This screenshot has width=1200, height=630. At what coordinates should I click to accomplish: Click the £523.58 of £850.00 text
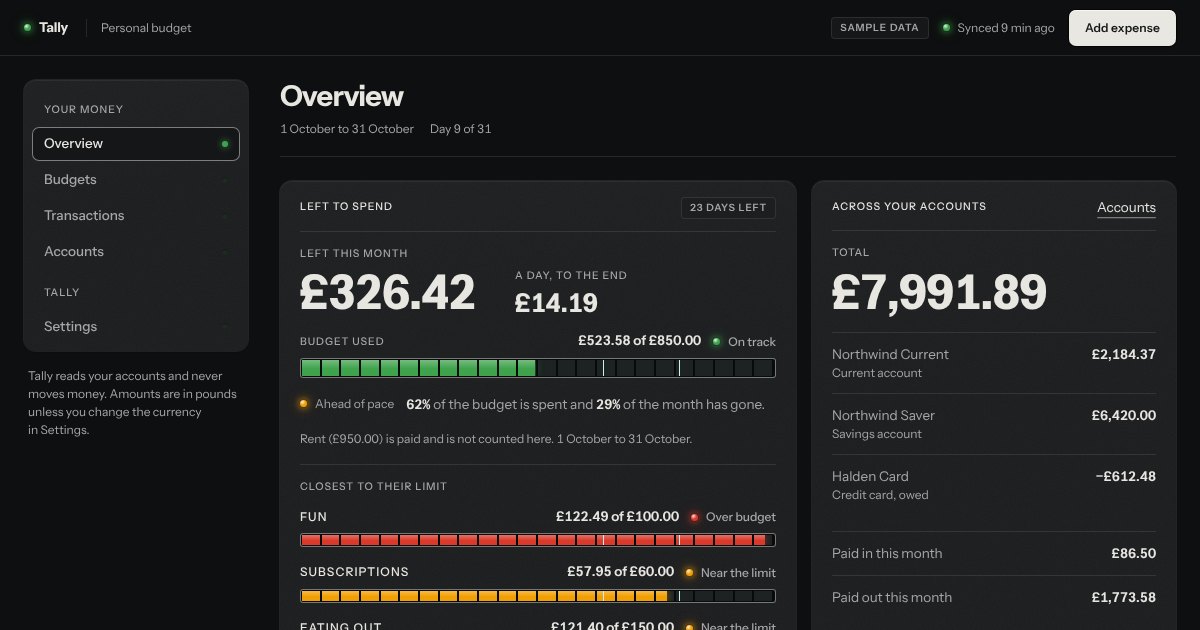(x=640, y=341)
